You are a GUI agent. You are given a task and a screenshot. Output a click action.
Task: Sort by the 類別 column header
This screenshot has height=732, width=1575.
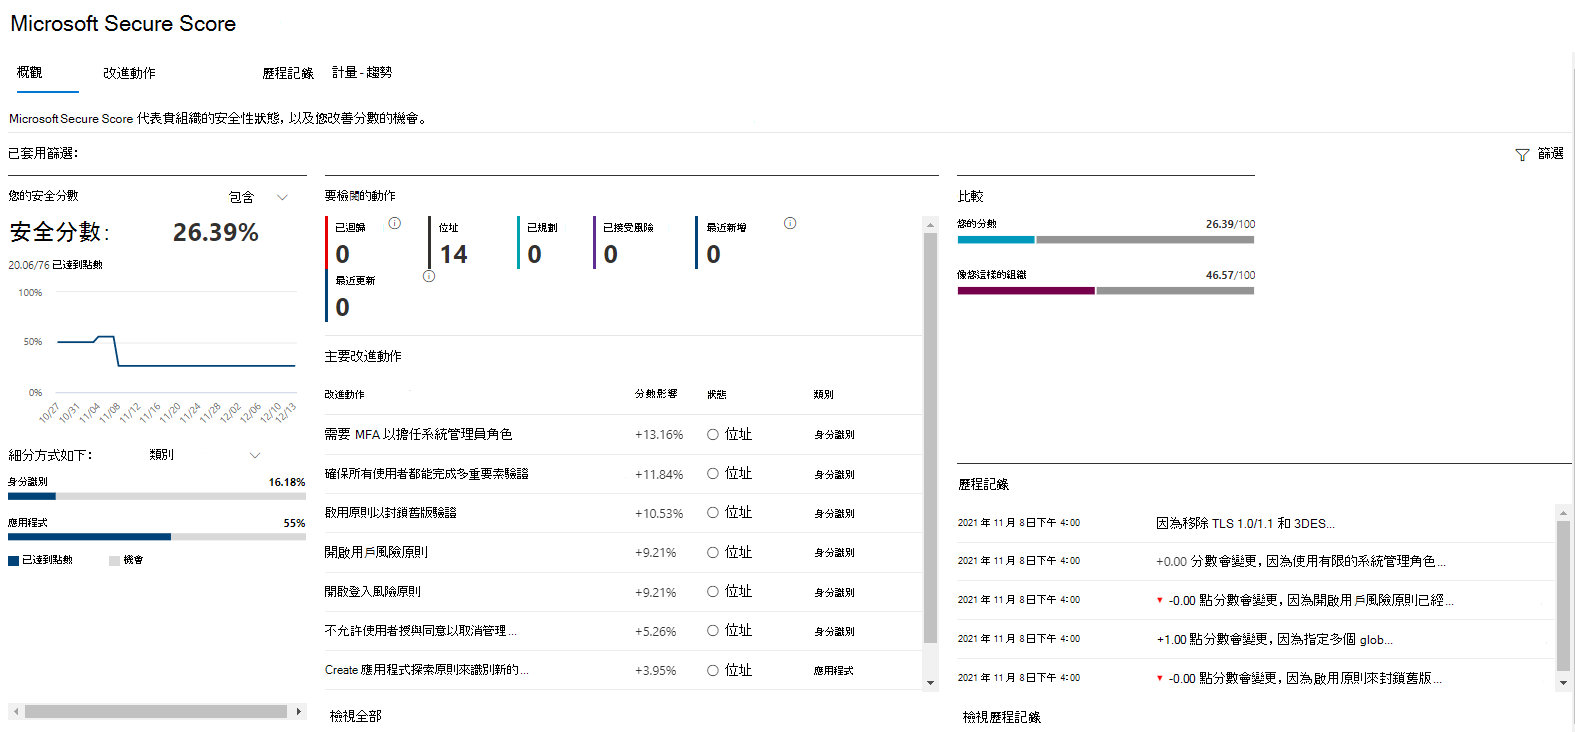[x=824, y=395]
